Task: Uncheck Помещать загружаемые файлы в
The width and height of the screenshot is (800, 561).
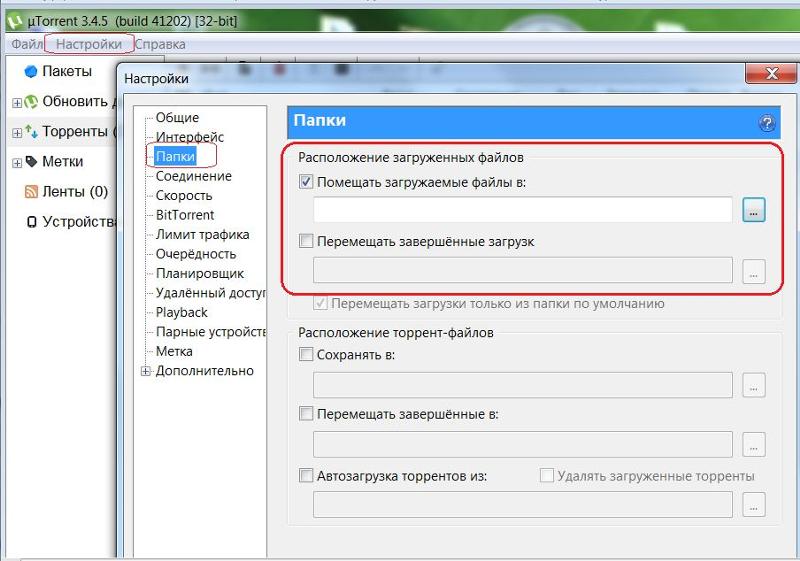Action: [x=306, y=182]
